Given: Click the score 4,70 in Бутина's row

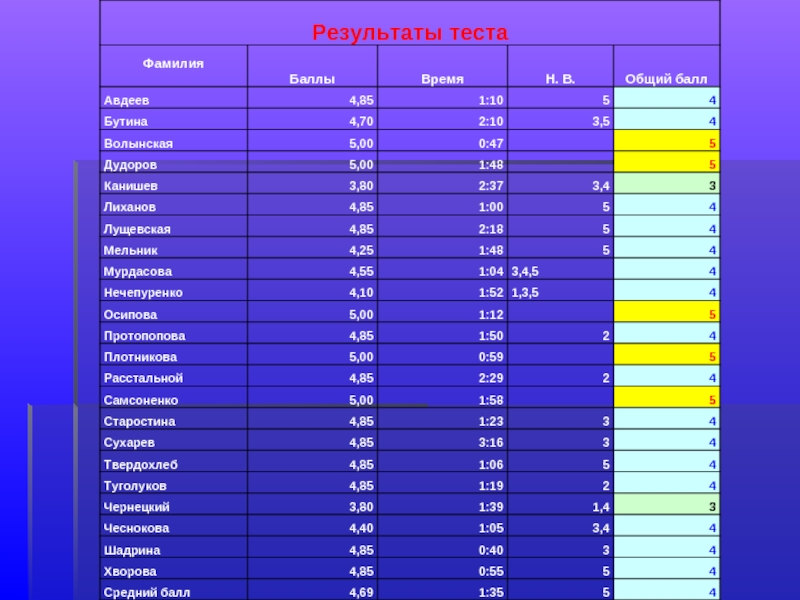Looking at the screenshot, I should [x=361, y=121].
